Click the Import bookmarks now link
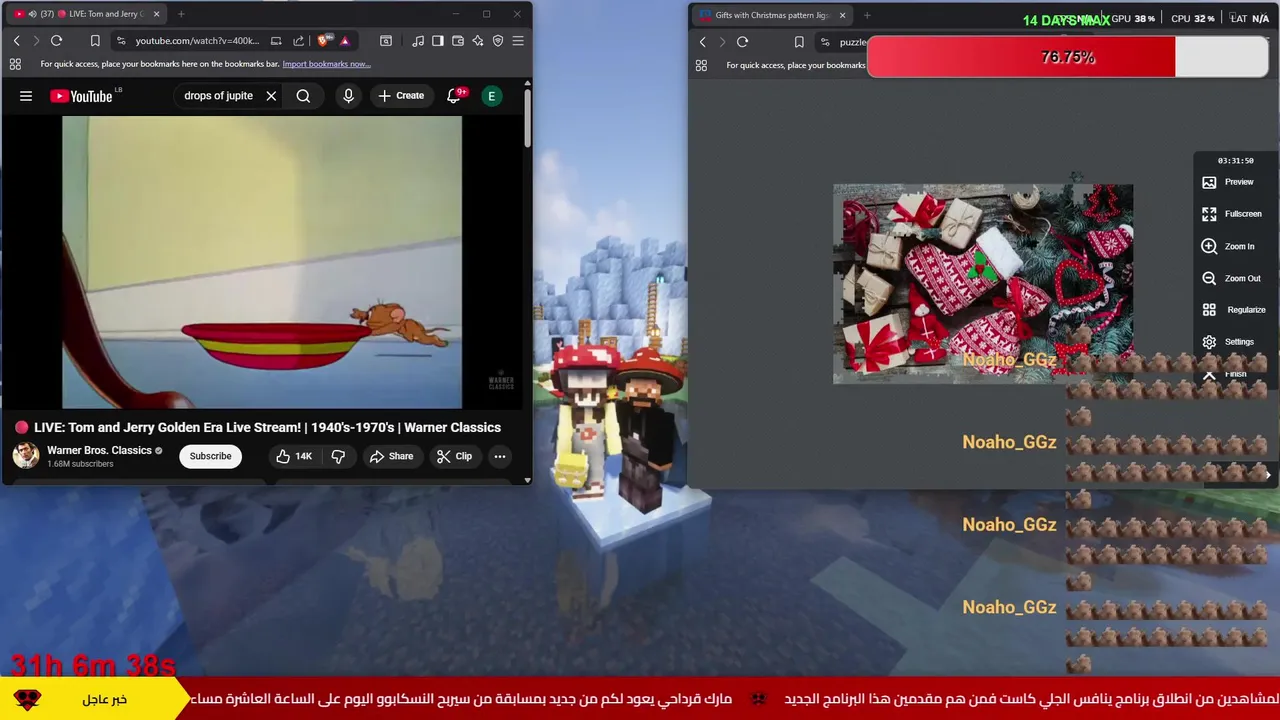The image size is (1280, 720). [x=326, y=64]
